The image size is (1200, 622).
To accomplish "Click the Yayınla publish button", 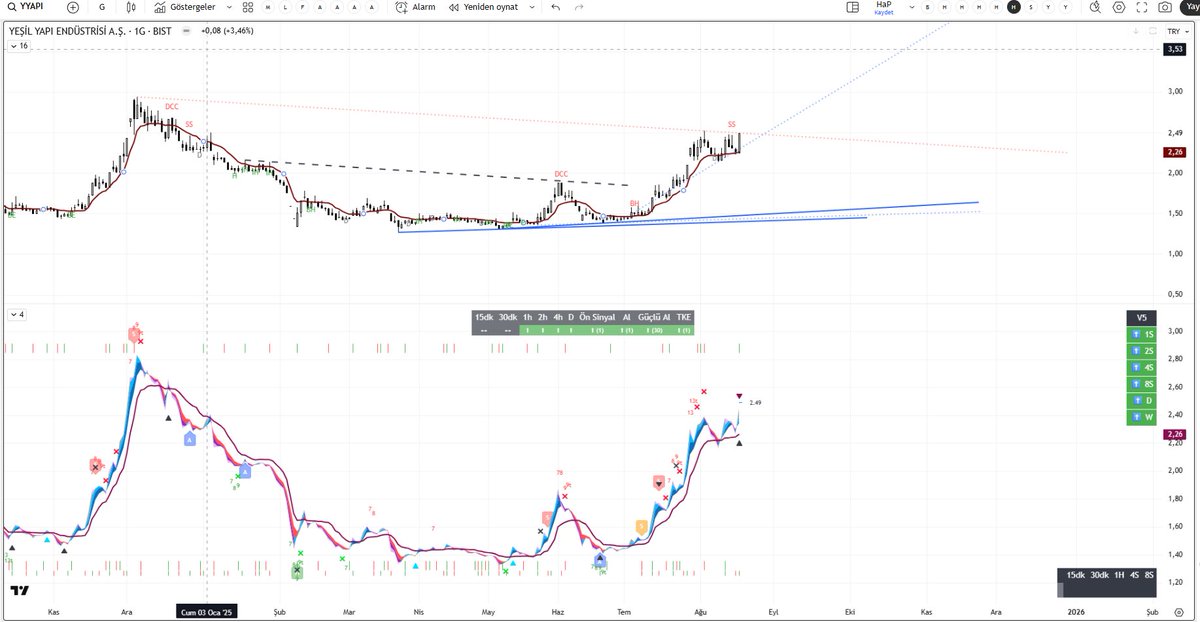I will click(x=1190, y=7).
